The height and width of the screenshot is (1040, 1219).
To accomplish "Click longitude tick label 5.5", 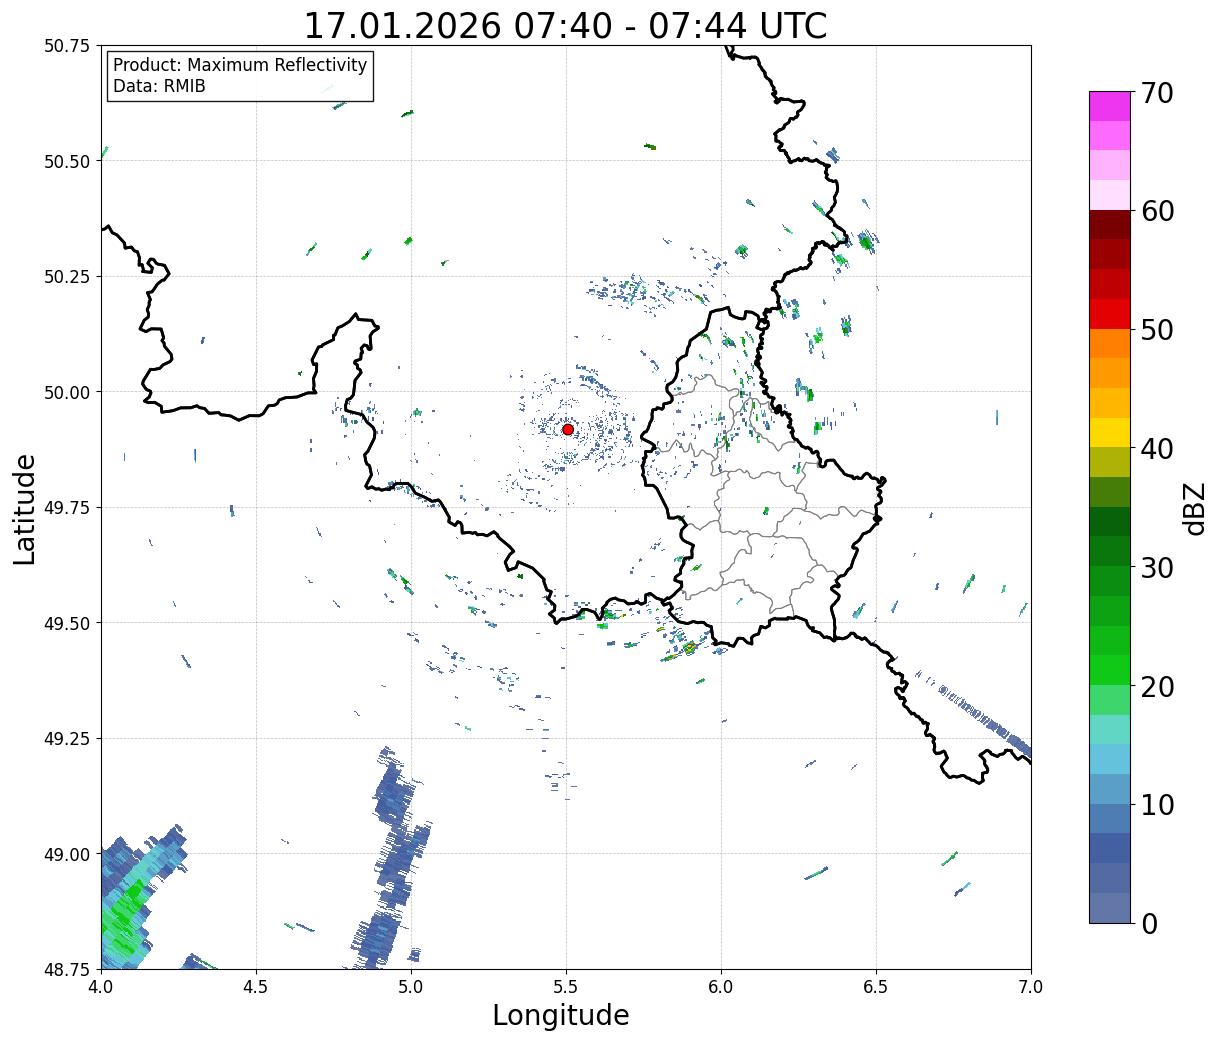I will point(566,987).
